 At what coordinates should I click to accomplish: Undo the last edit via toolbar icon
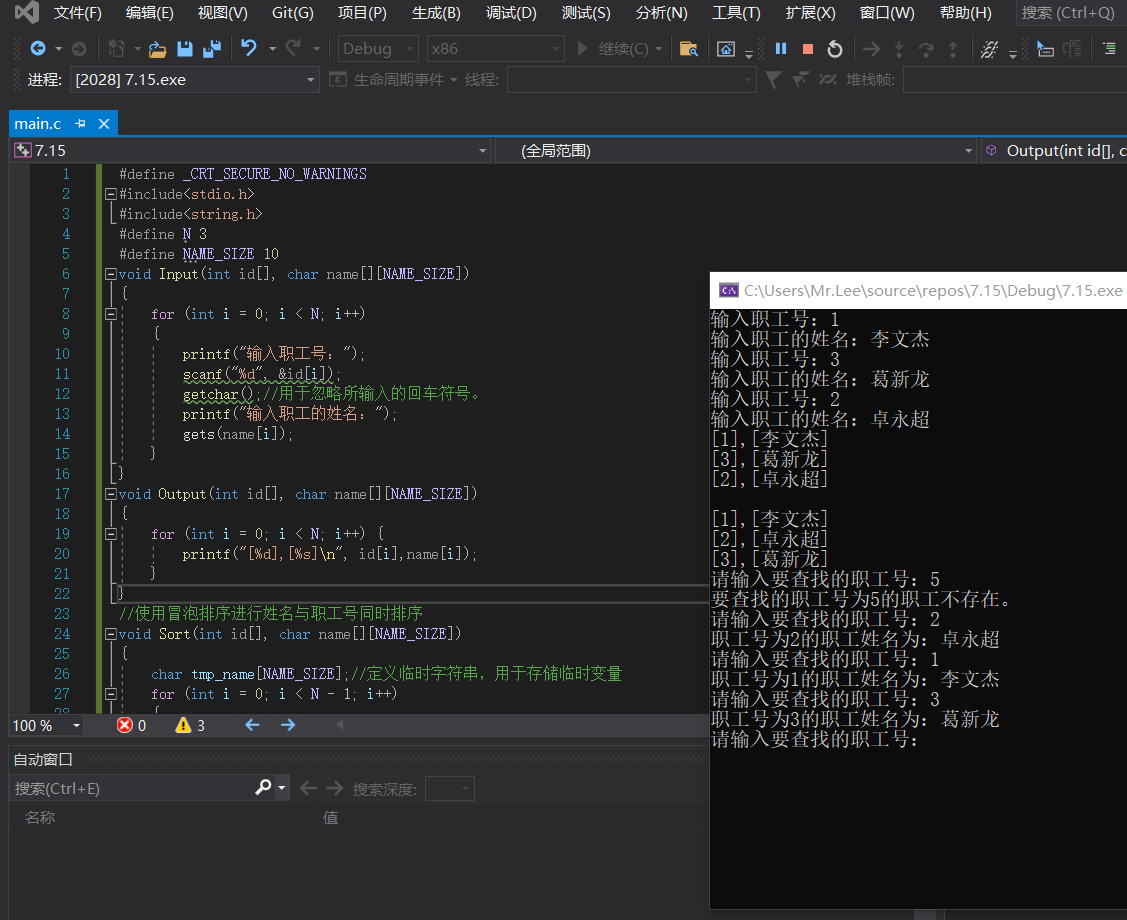[249, 48]
